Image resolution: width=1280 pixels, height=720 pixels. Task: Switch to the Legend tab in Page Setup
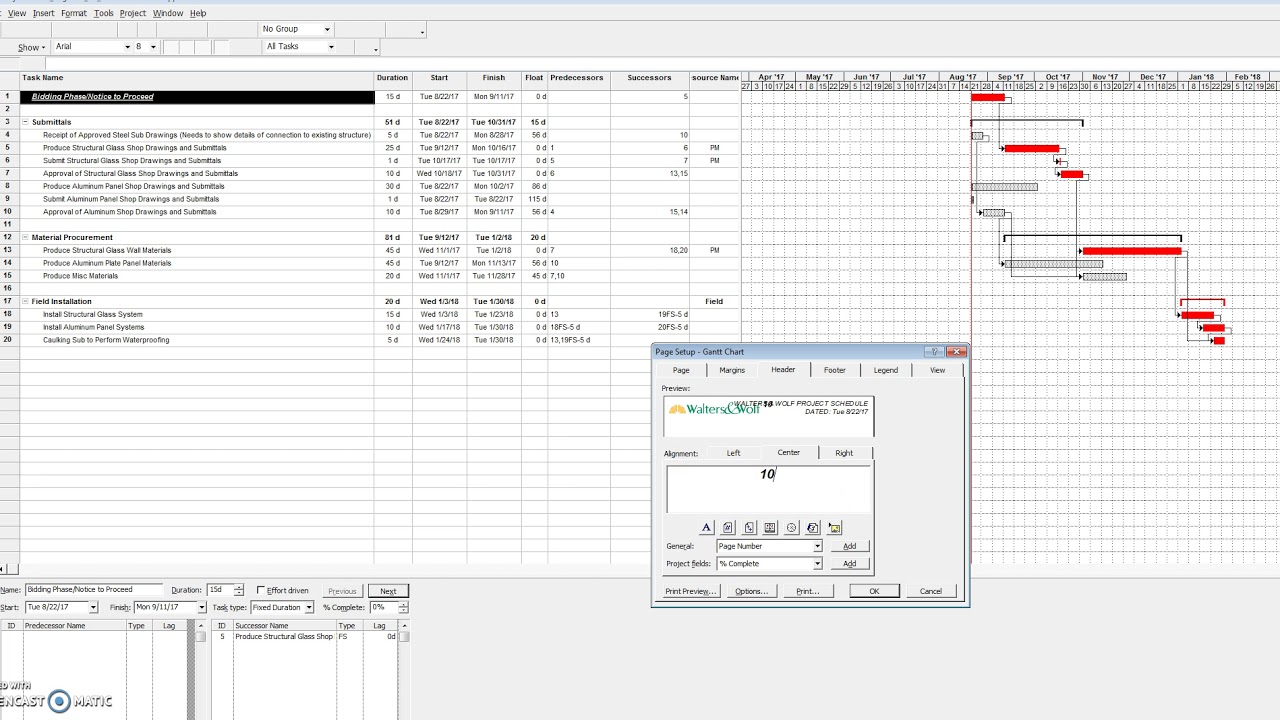(x=886, y=370)
